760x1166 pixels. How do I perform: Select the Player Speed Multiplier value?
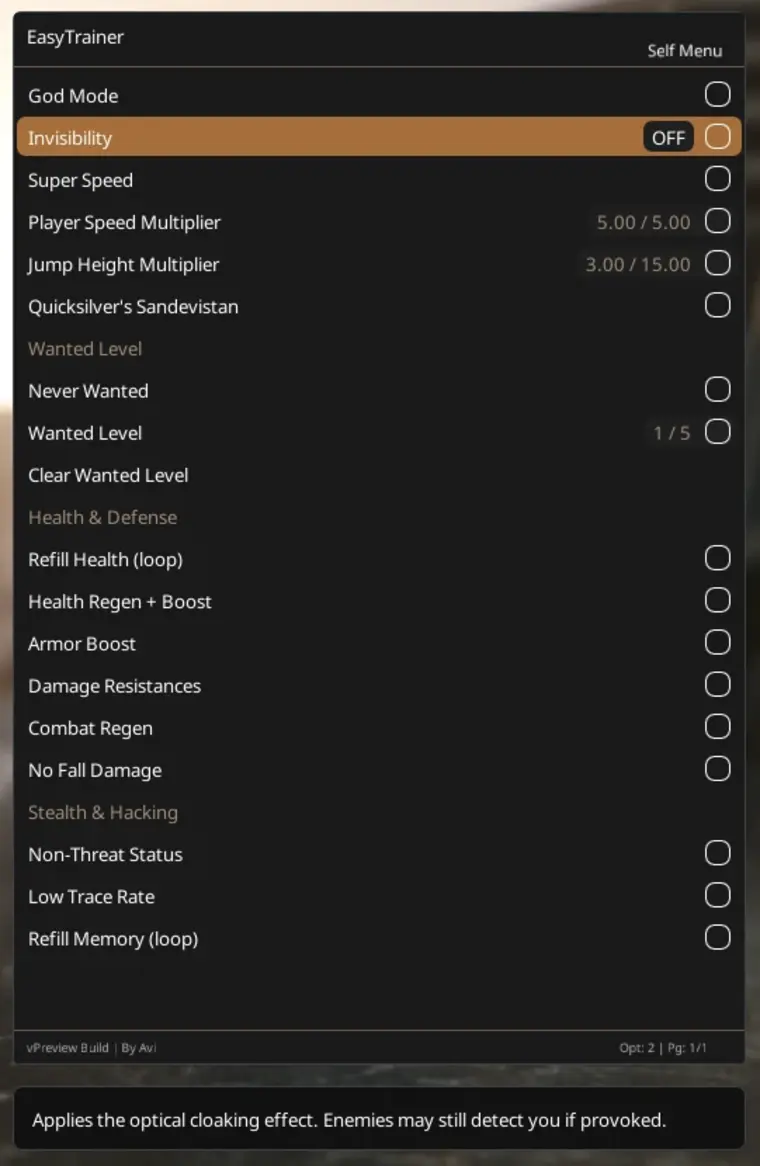[x=642, y=222]
